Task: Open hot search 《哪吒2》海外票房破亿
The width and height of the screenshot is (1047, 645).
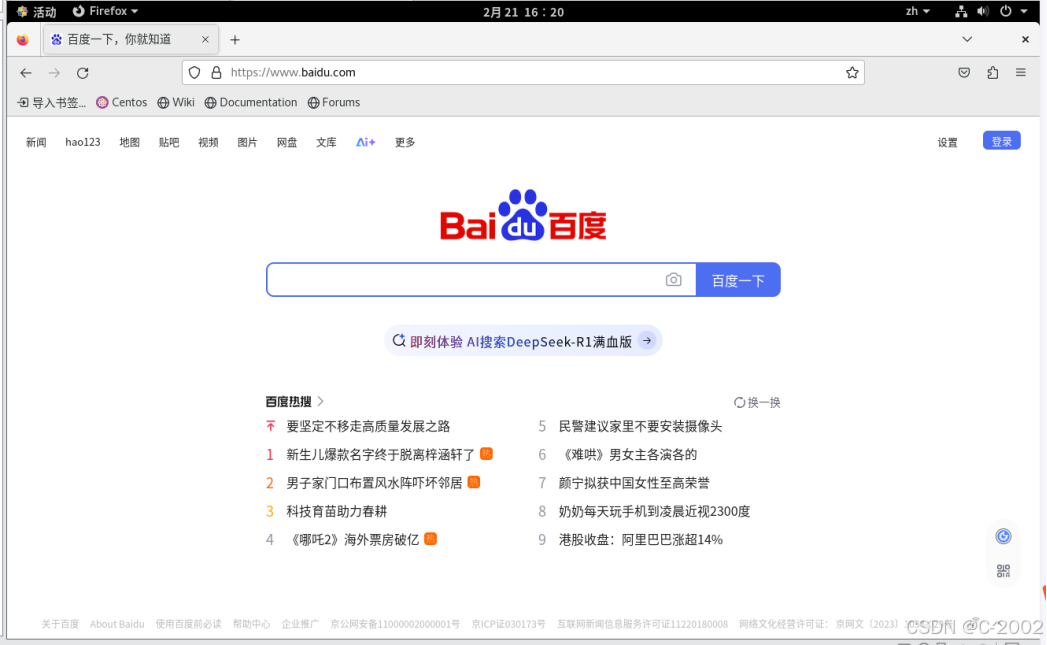Action: coord(353,540)
